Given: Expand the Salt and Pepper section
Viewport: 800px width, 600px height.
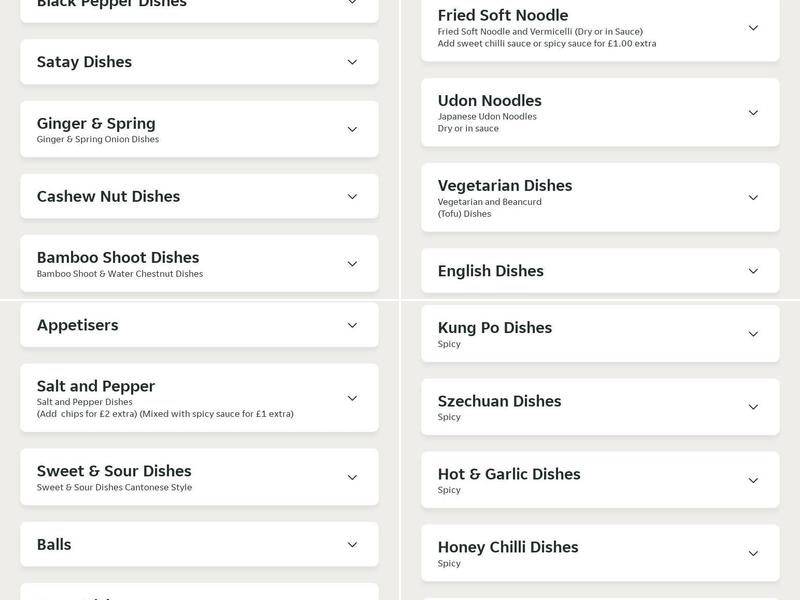Looking at the screenshot, I should pyautogui.click(x=351, y=397).
